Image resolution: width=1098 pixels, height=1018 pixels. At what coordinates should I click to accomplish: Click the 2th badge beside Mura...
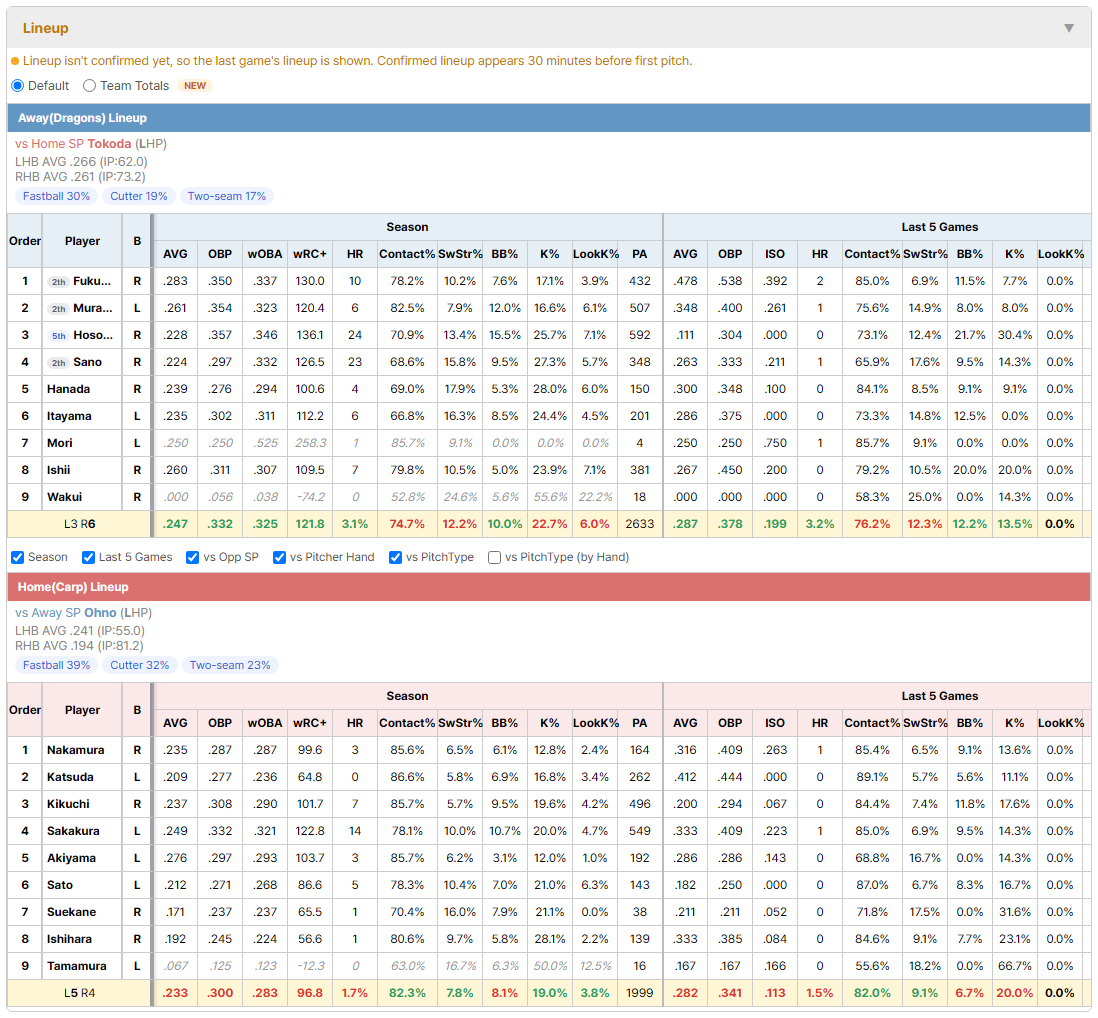[x=59, y=309]
